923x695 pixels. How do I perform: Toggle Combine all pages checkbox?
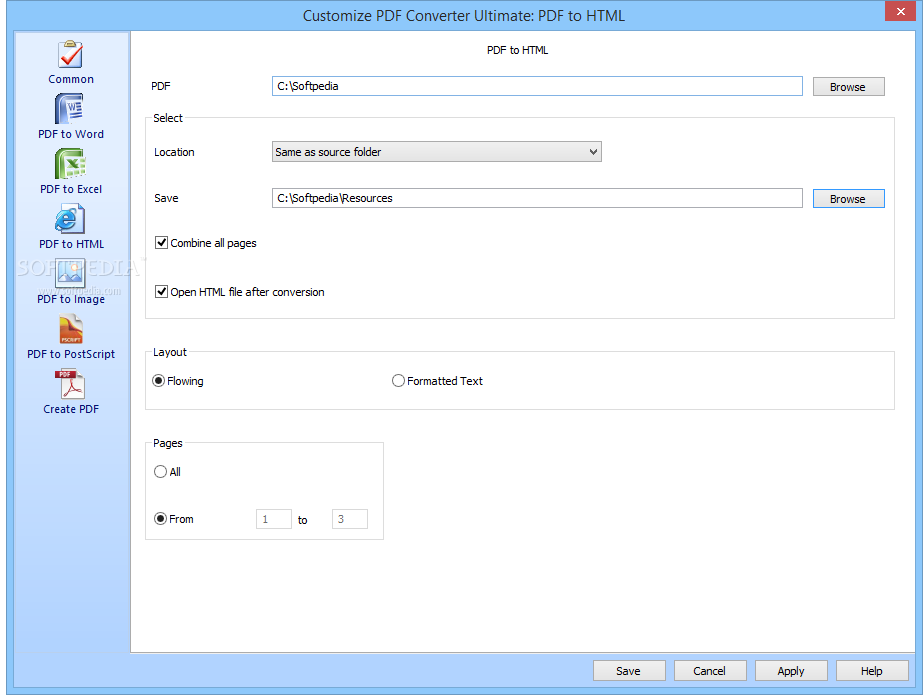(x=161, y=242)
